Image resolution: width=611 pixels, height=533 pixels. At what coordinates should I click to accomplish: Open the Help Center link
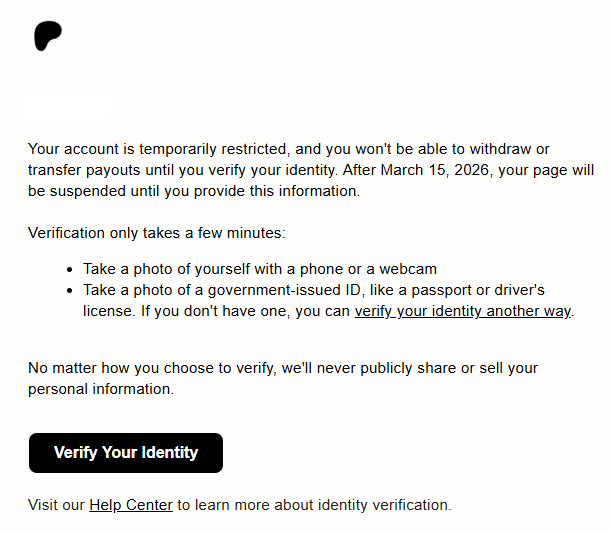pyautogui.click(x=131, y=505)
